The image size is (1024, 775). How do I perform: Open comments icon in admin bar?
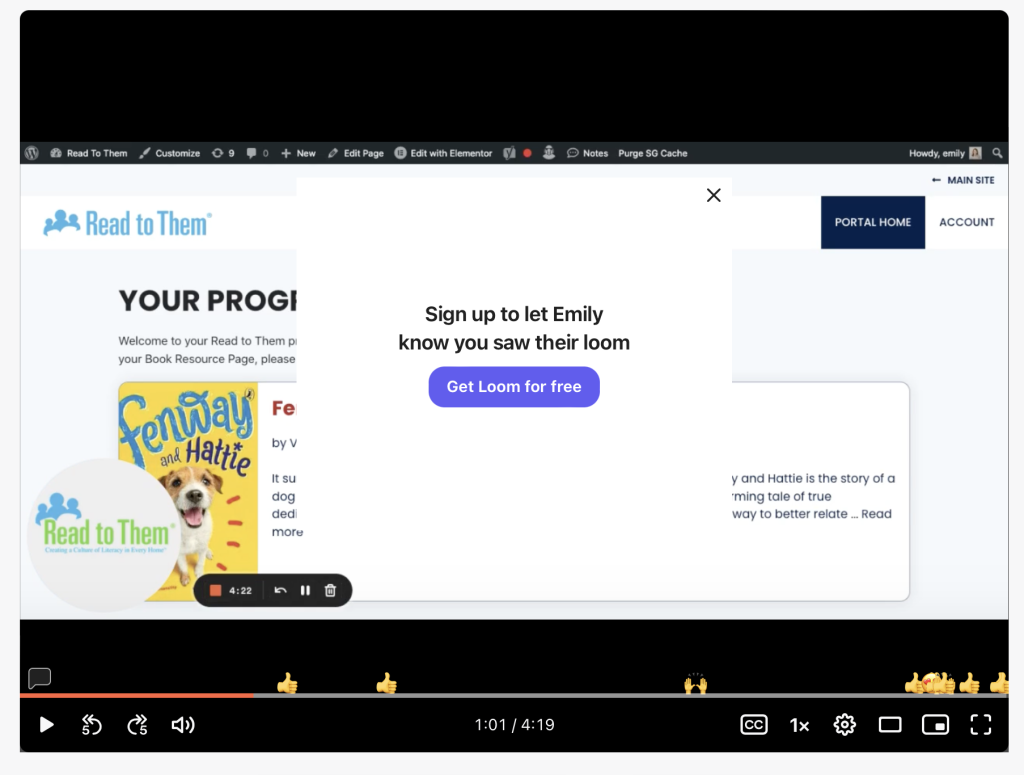tap(257, 153)
